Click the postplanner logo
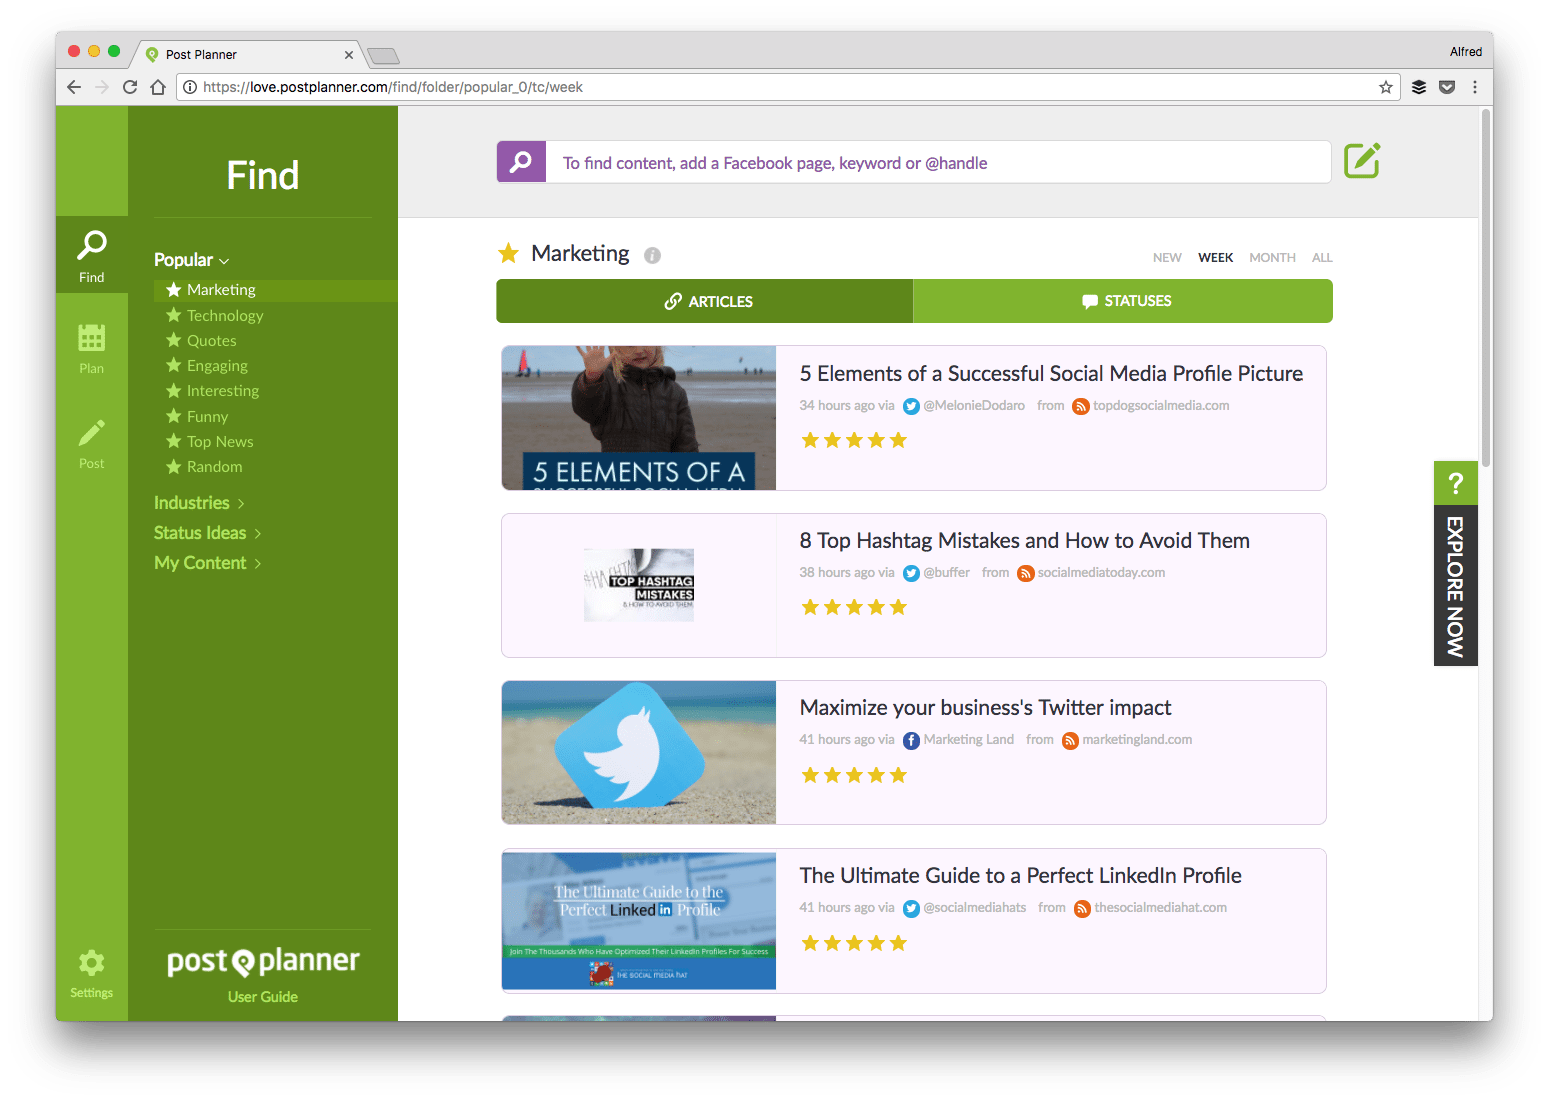 pos(263,961)
